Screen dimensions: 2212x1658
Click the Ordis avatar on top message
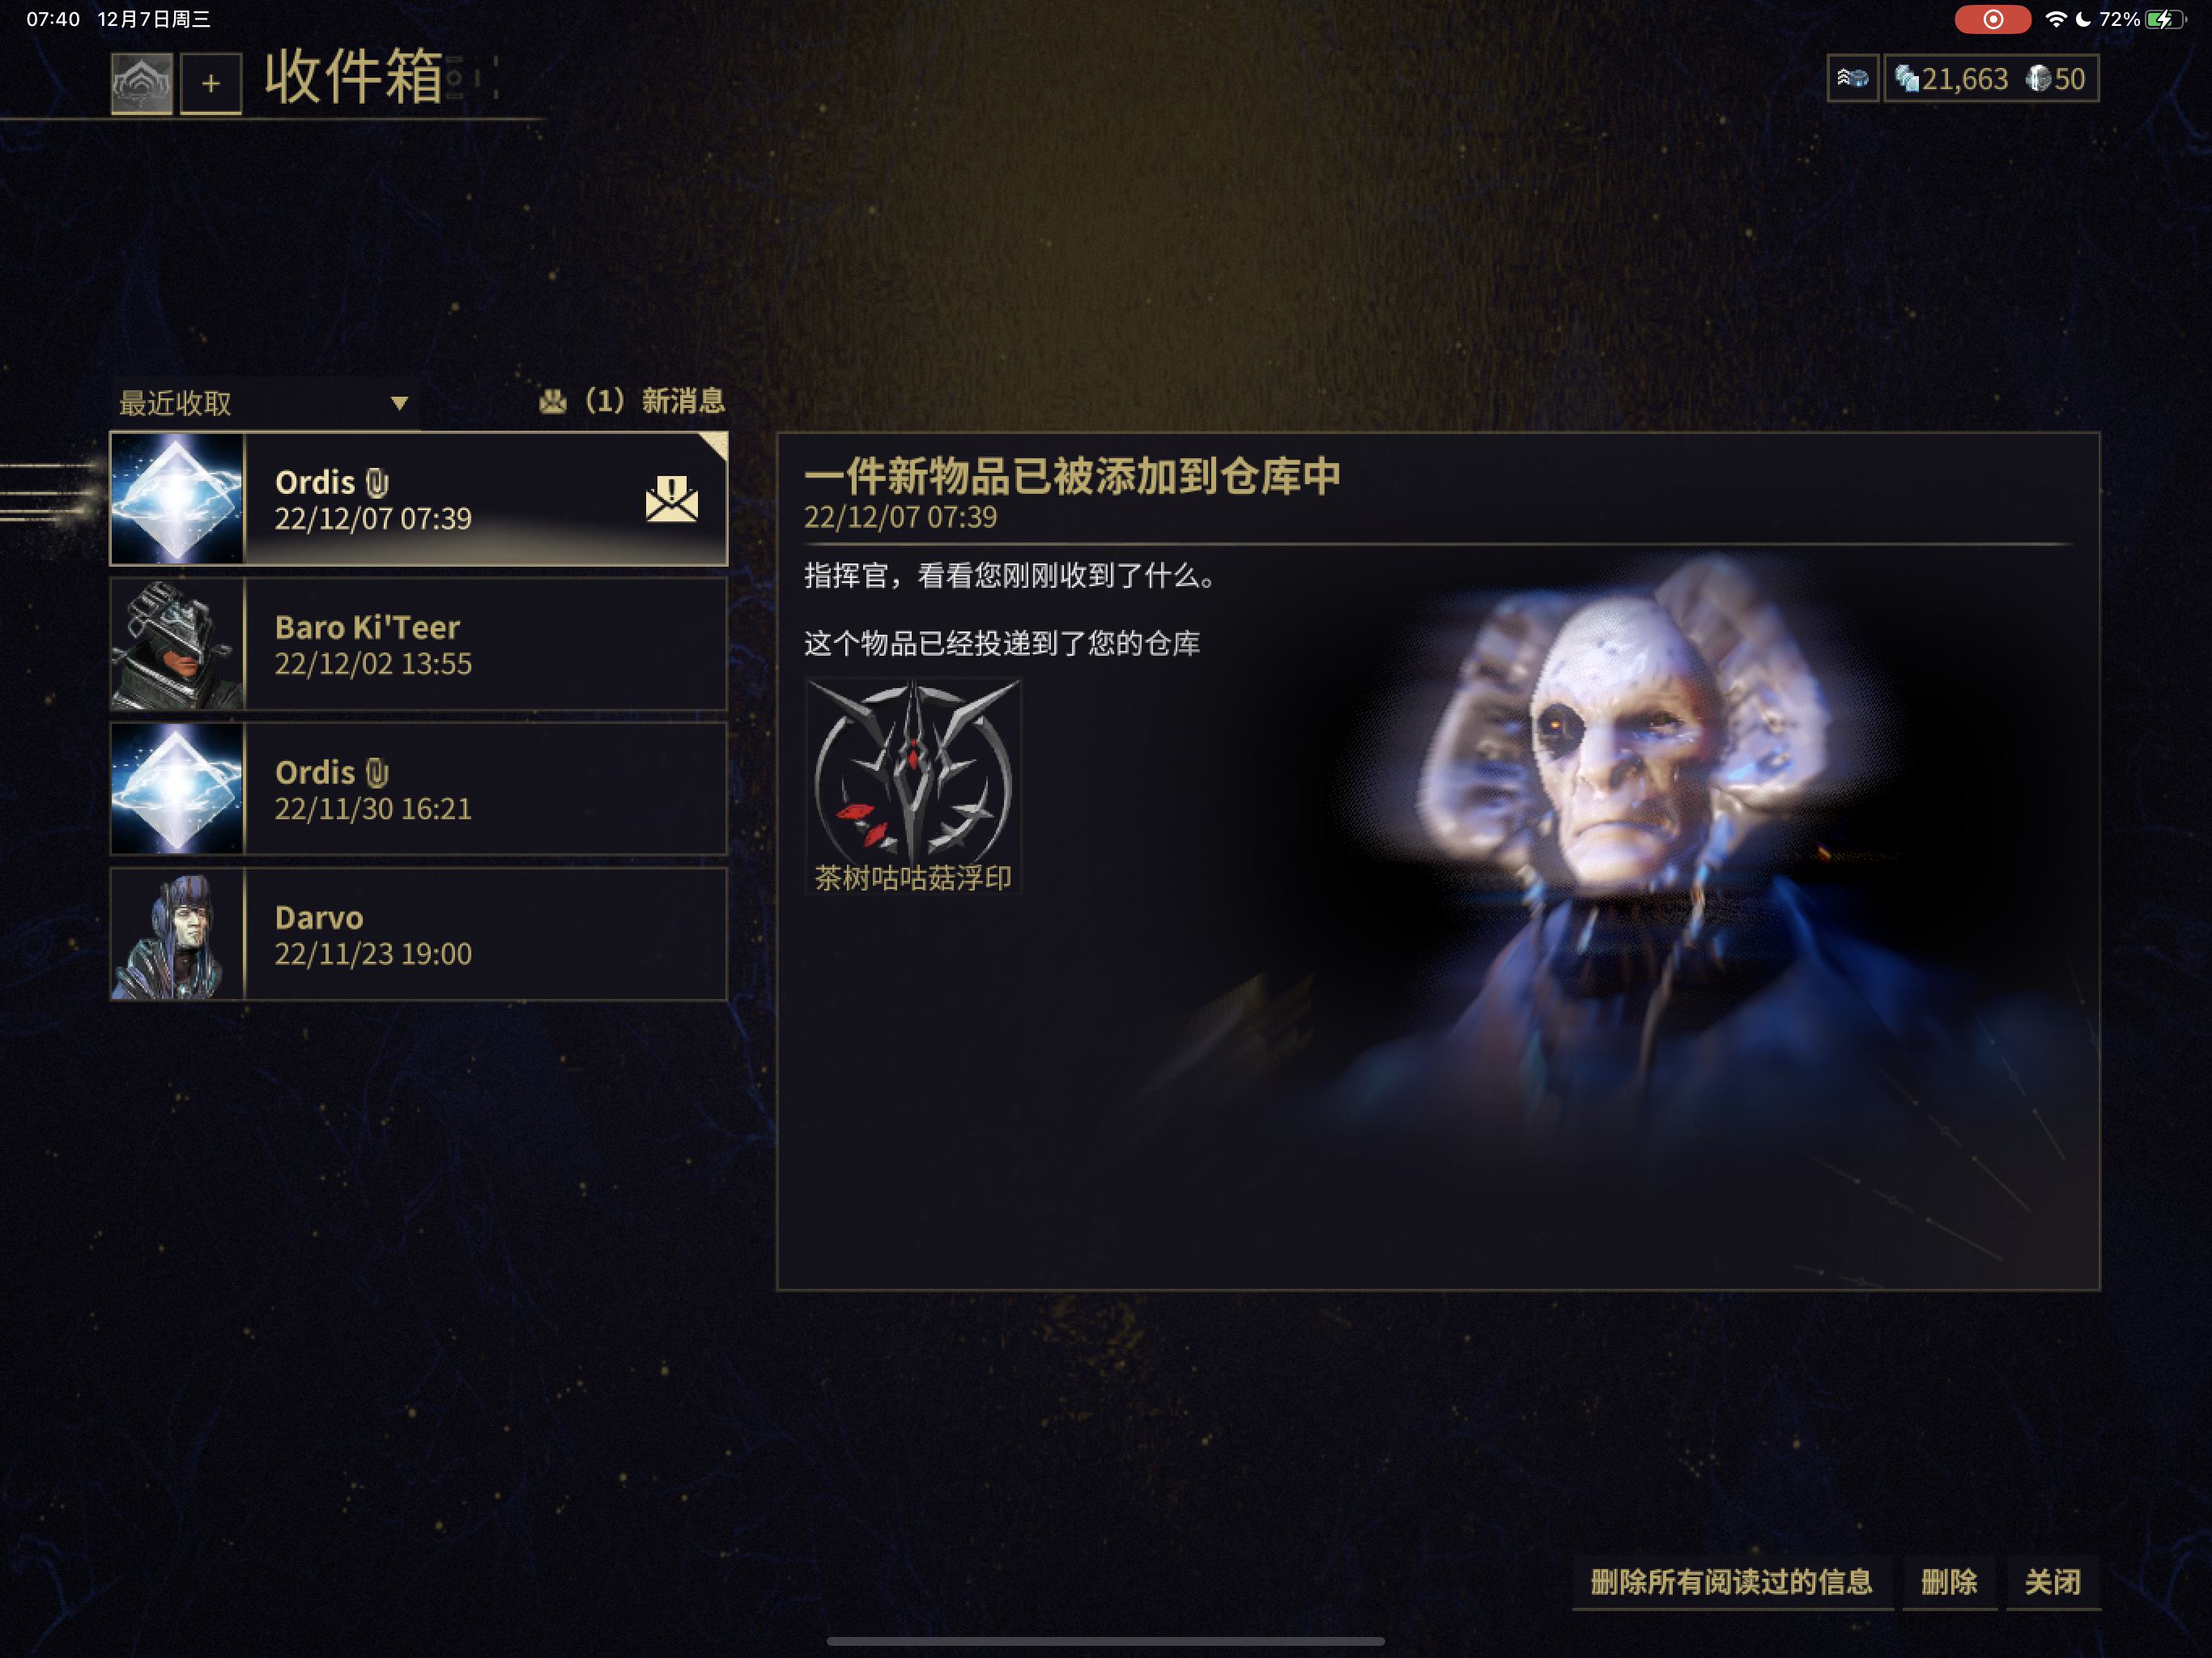click(x=177, y=499)
